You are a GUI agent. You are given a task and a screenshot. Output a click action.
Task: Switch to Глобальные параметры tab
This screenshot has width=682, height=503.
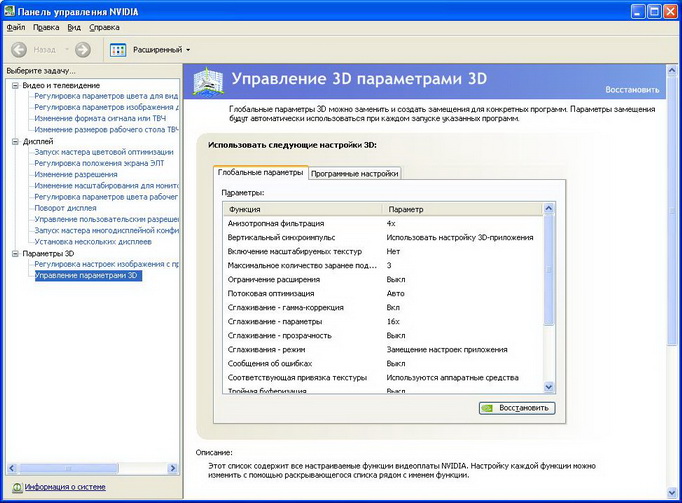pyautogui.click(x=260, y=172)
